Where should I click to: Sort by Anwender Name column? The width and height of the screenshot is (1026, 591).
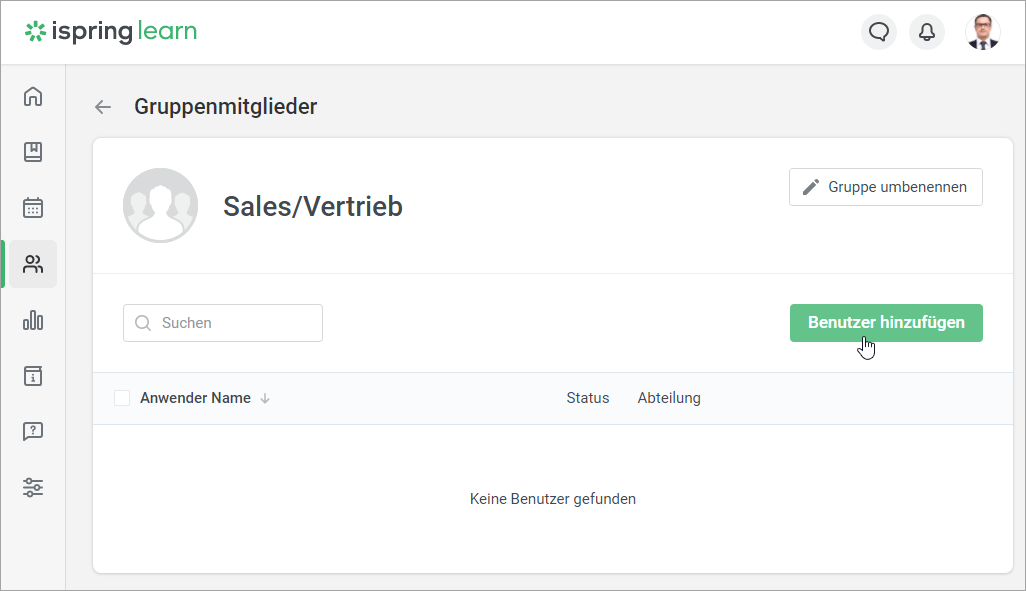[x=195, y=398]
